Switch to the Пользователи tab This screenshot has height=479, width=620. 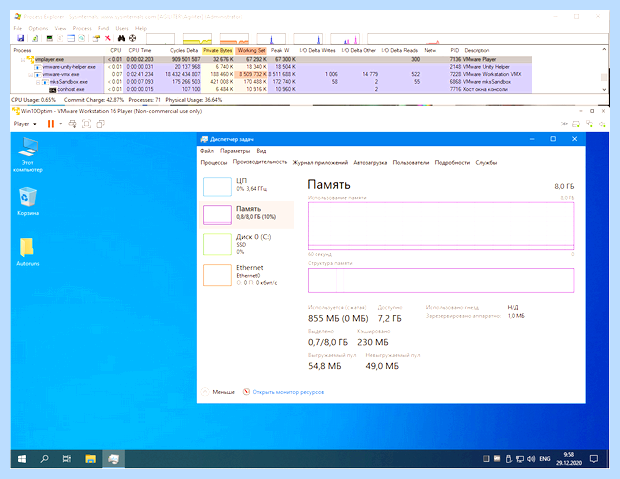click(410, 163)
